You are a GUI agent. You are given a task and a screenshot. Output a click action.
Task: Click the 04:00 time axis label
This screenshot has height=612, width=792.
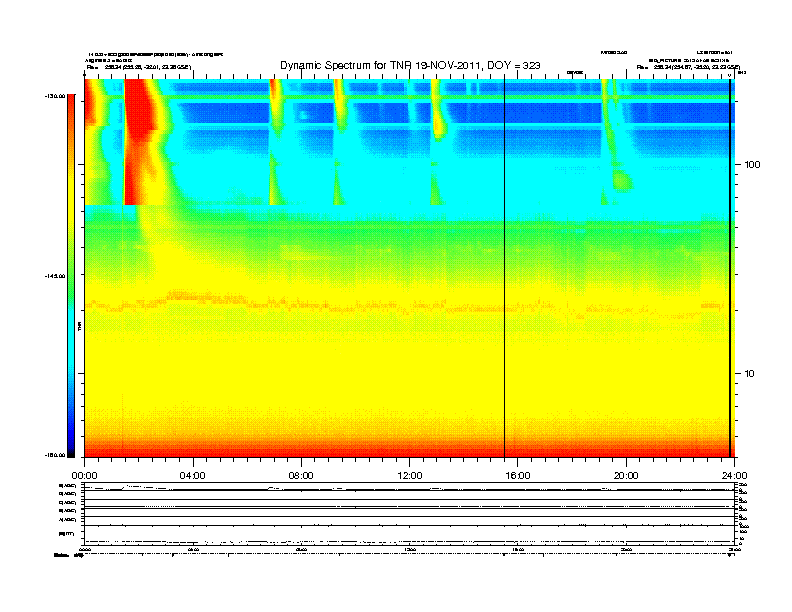coord(193,476)
